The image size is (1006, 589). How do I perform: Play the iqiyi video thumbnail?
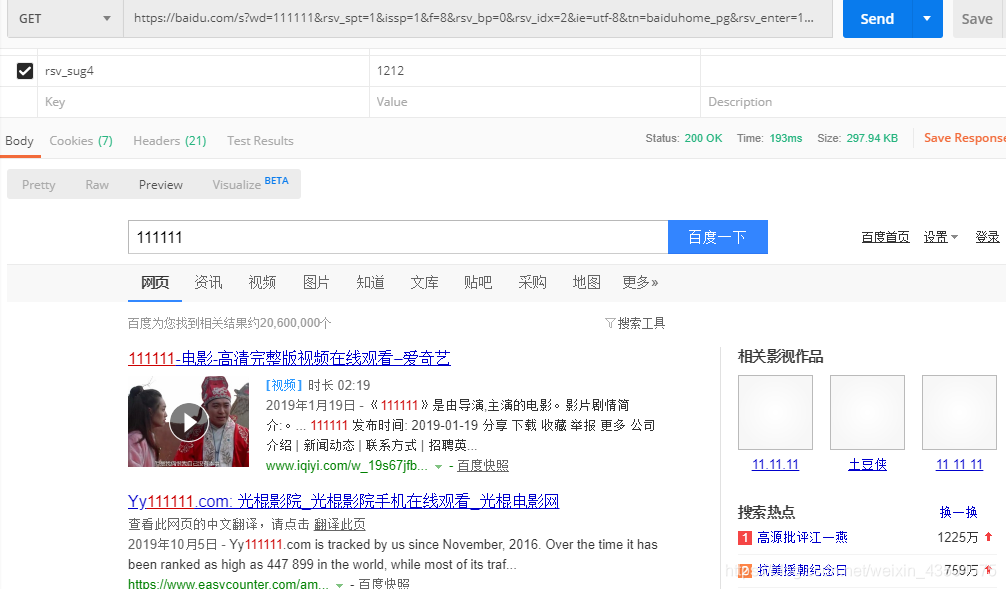pyautogui.click(x=188, y=422)
